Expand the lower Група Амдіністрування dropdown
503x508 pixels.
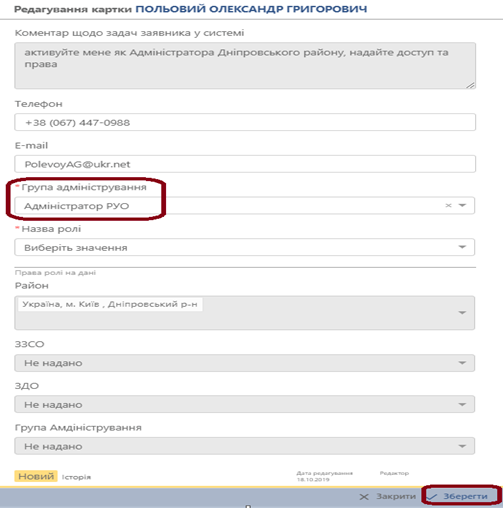tap(244, 446)
